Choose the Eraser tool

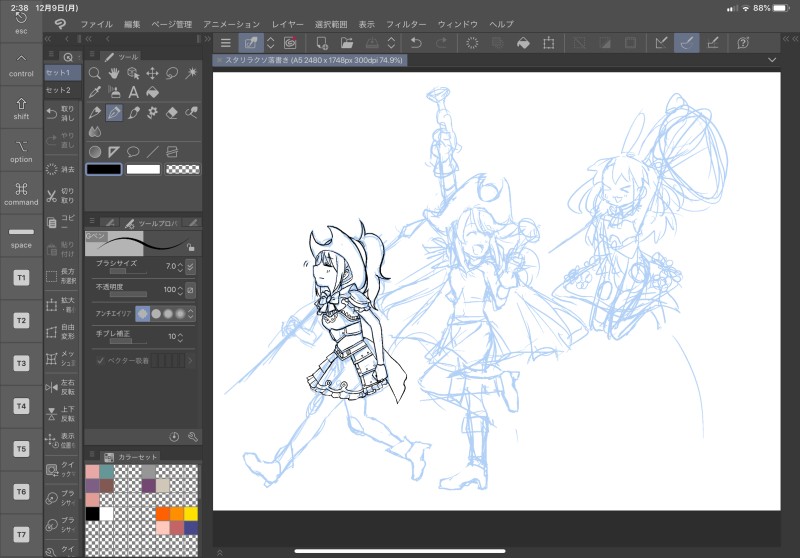point(171,113)
